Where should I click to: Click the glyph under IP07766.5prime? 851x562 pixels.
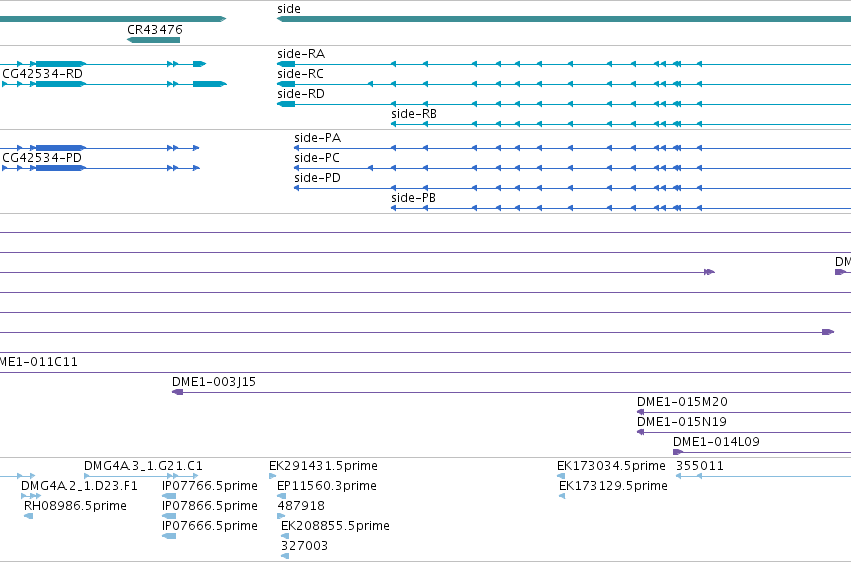click(x=169, y=496)
